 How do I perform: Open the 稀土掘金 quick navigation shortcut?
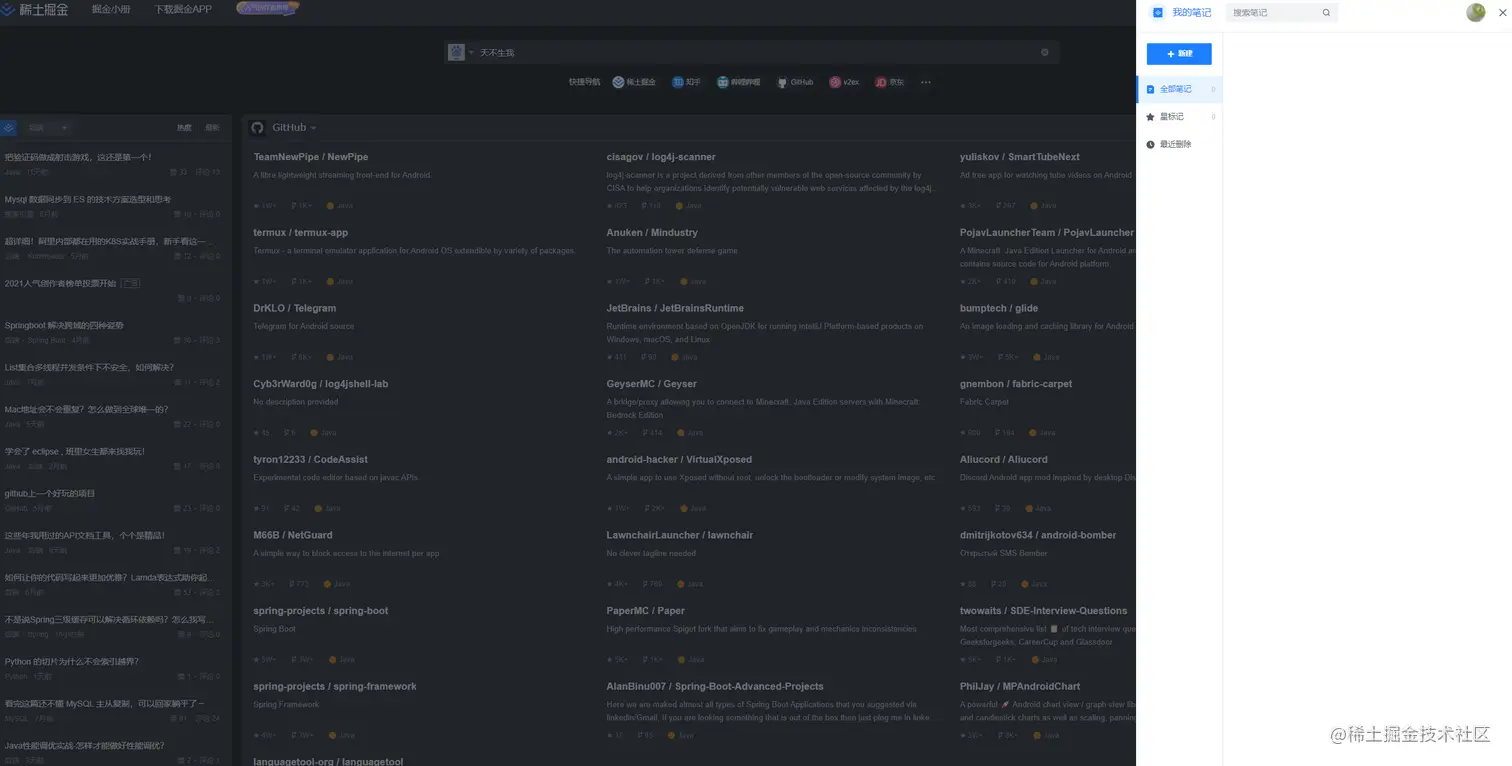(x=634, y=82)
